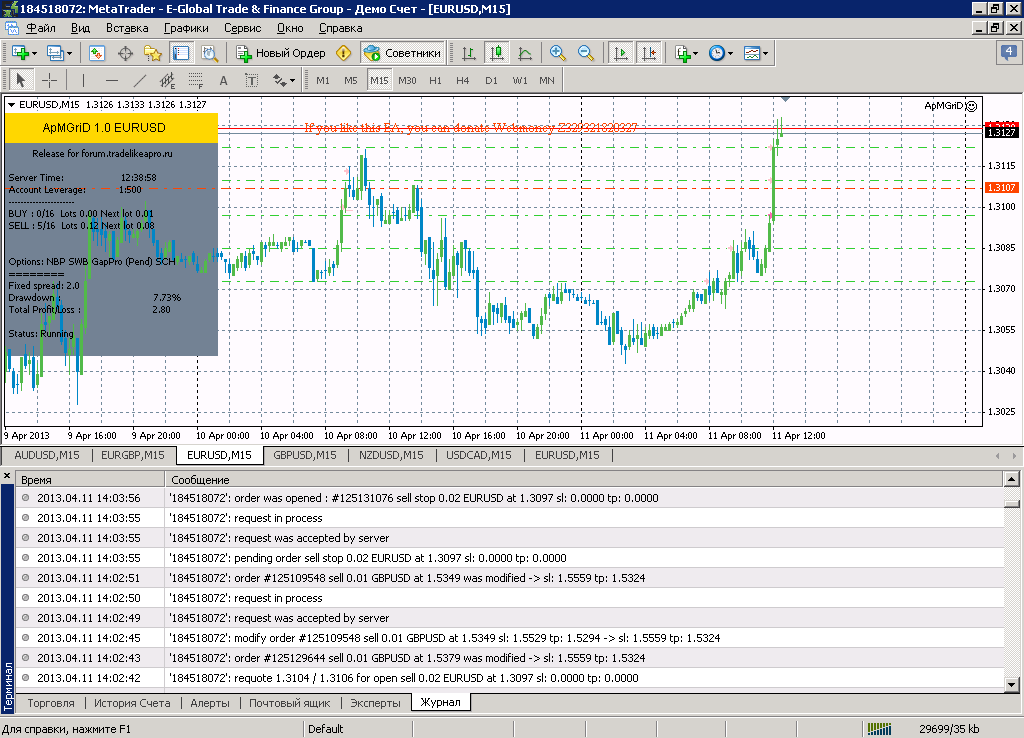Open the Вставка menu
The image size is (1024, 738).
pos(127,28)
